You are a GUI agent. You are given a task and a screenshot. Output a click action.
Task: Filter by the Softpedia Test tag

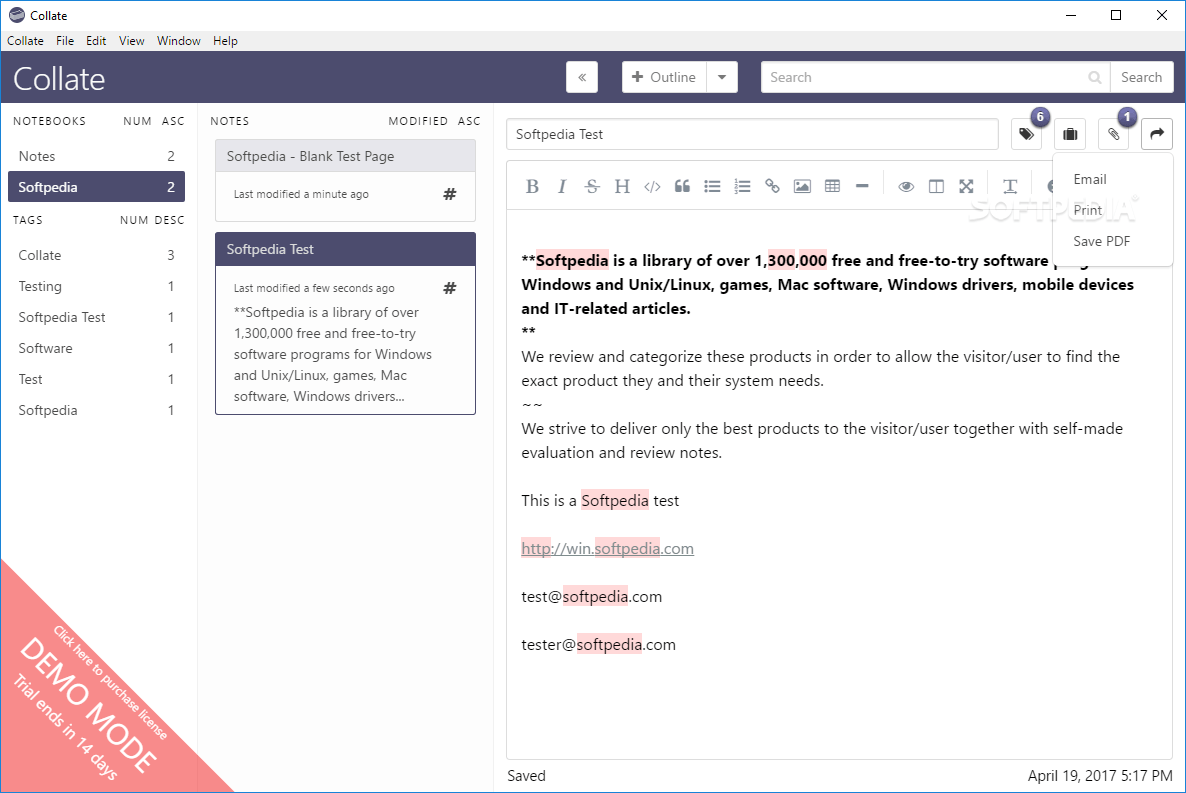(x=96, y=317)
